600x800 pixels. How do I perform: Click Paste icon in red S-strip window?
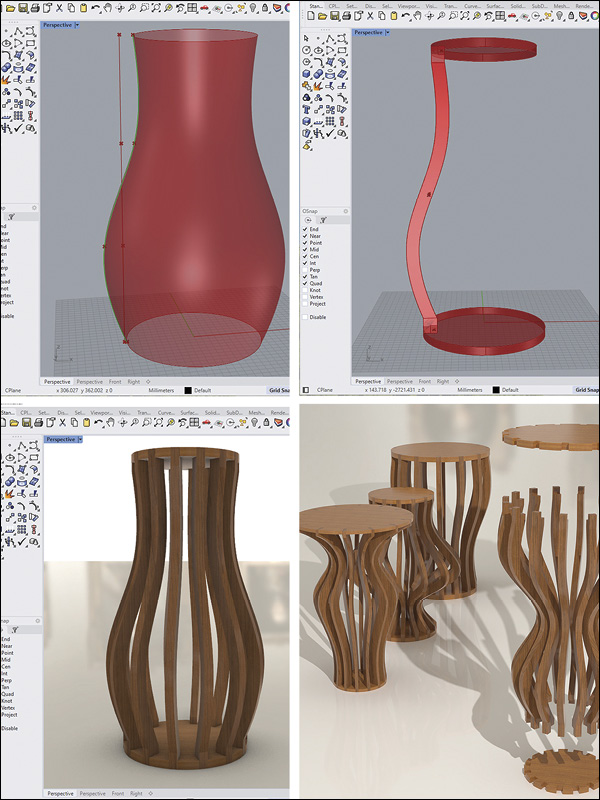[394, 16]
